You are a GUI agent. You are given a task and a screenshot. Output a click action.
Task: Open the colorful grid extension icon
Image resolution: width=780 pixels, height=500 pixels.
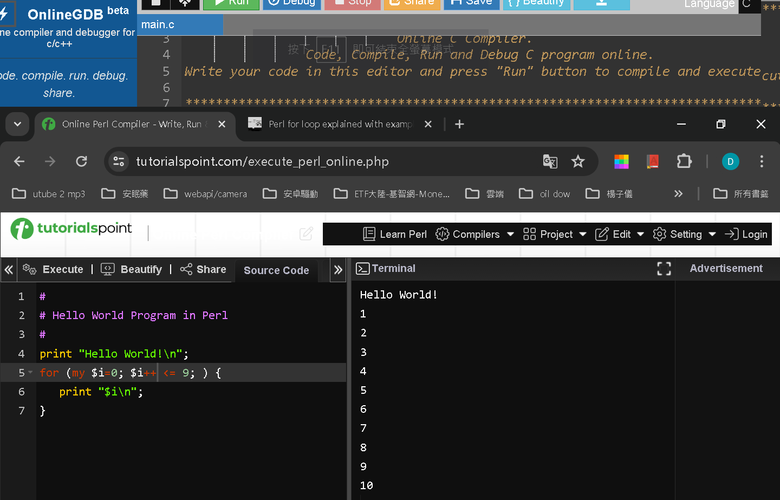coord(621,162)
